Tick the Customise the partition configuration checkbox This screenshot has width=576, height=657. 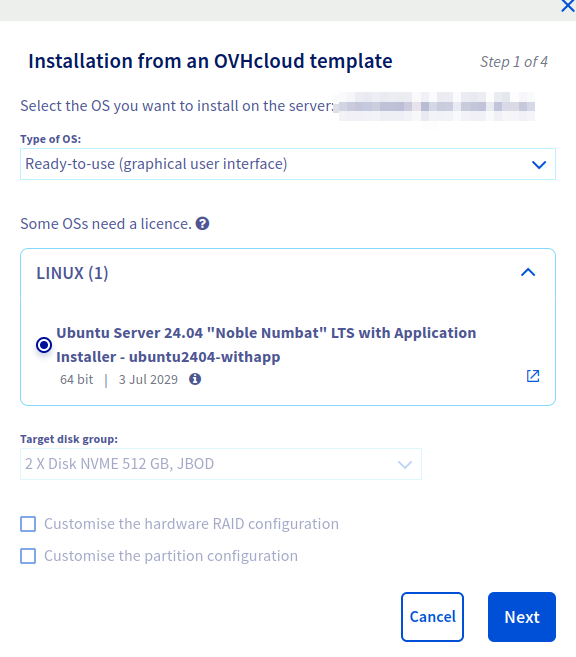[x=28, y=556]
